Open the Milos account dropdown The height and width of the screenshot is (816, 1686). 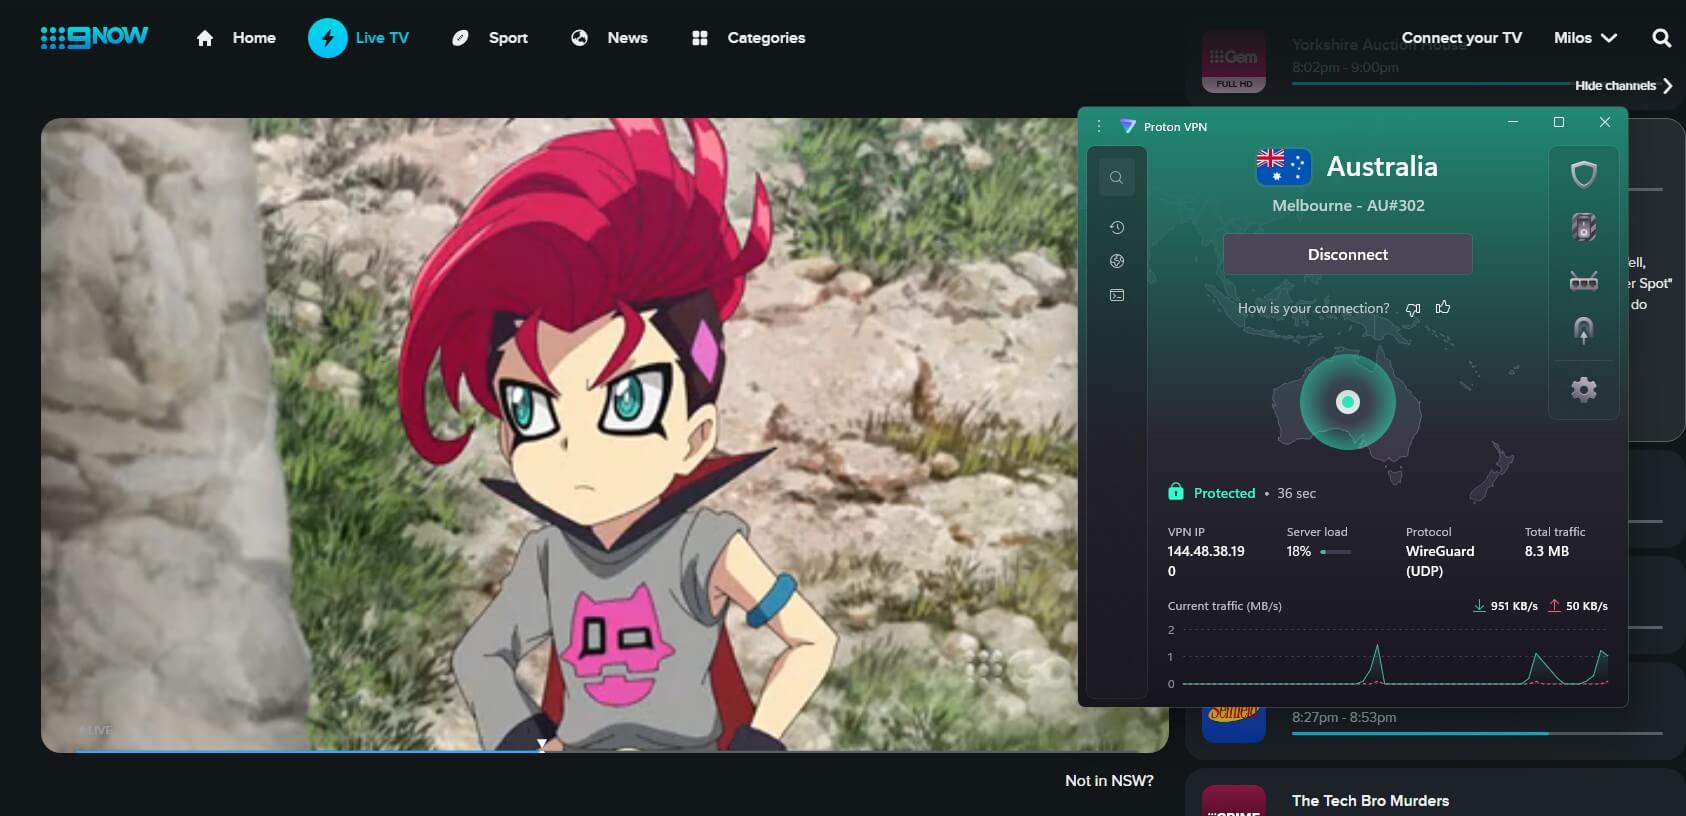click(1585, 38)
